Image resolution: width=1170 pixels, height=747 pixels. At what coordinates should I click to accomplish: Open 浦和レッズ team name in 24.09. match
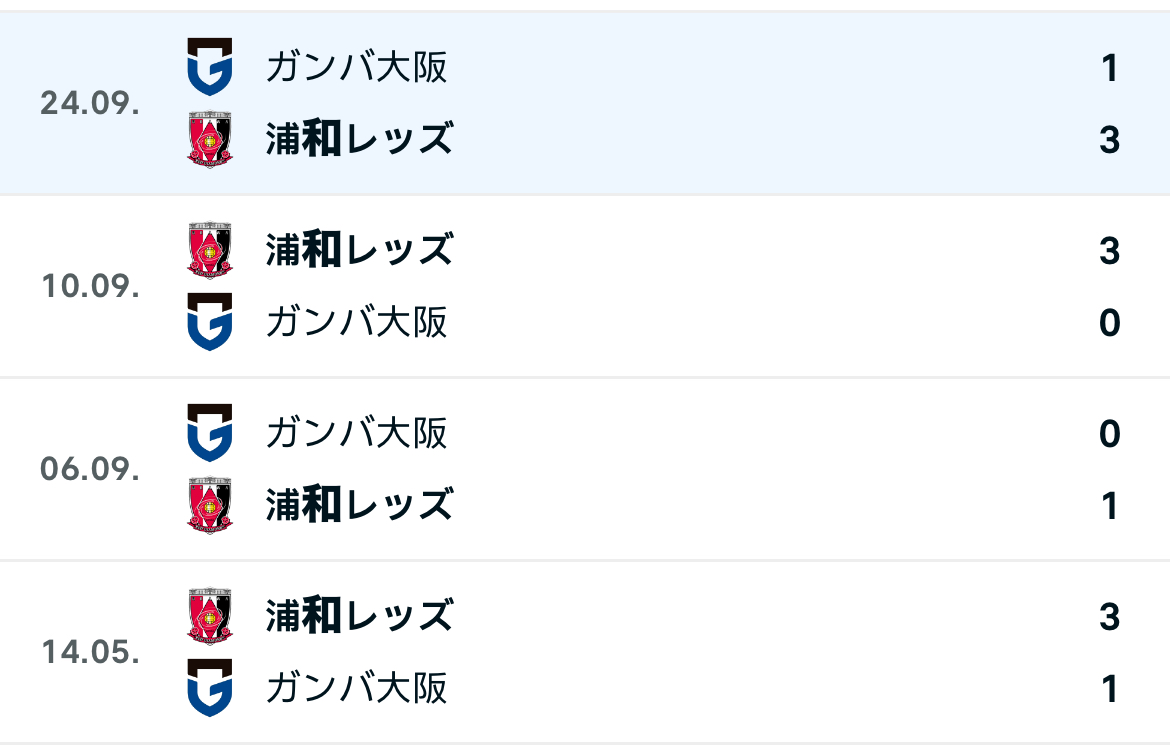pyautogui.click(x=359, y=139)
